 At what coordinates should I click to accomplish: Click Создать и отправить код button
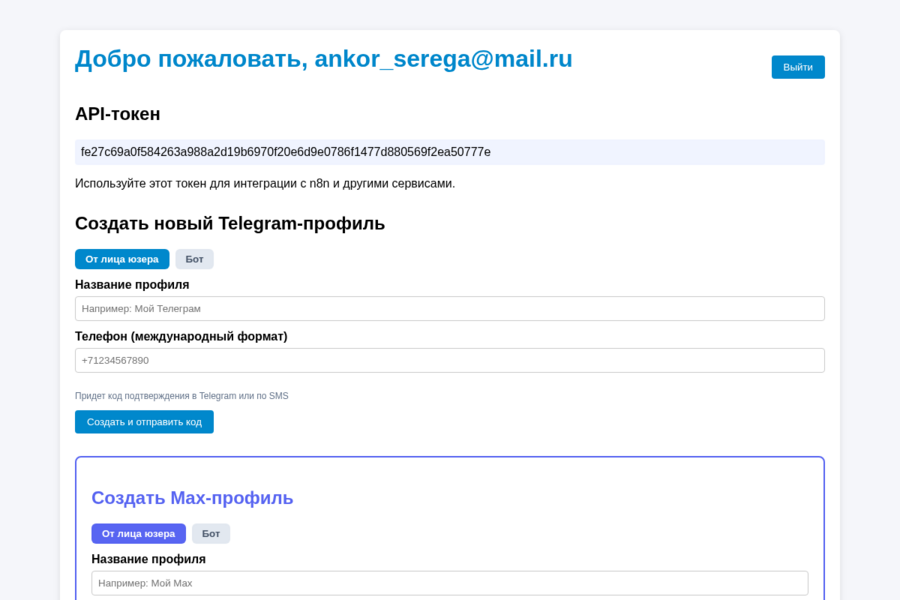[144, 422]
